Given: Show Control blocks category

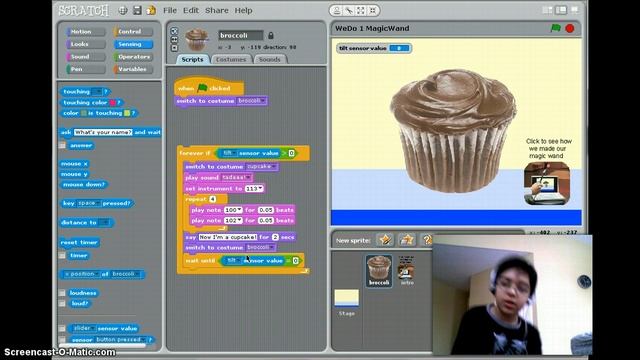Looking at the screenshot, I should (133, 32).
